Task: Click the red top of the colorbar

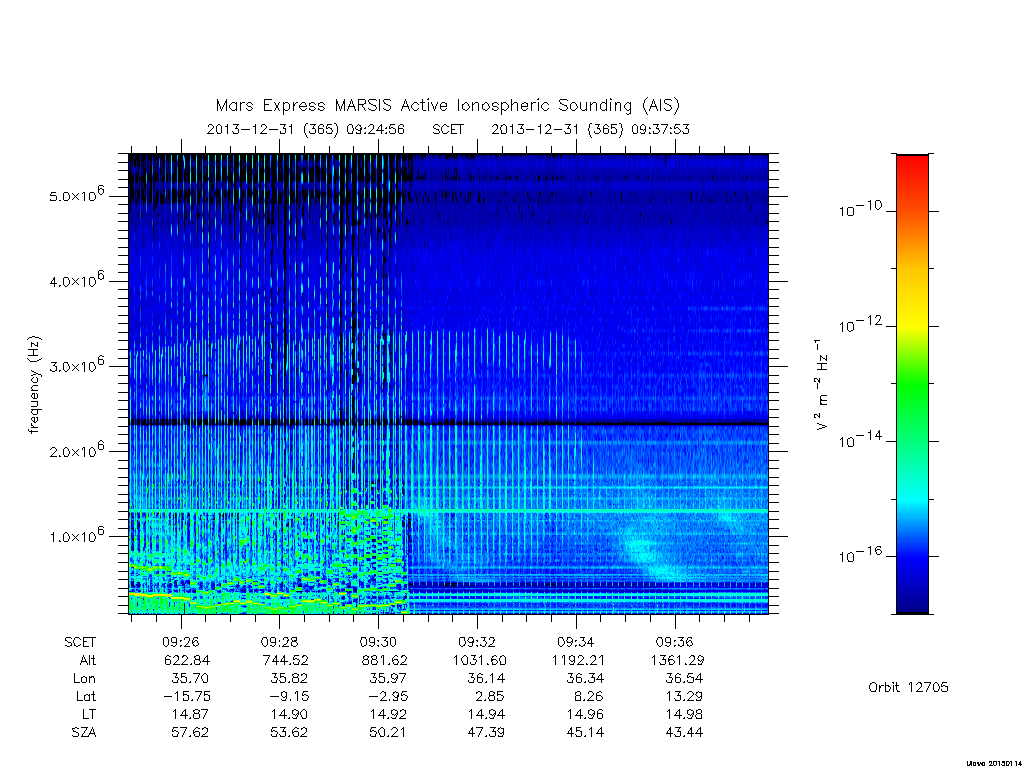Action: pos(912,171)
